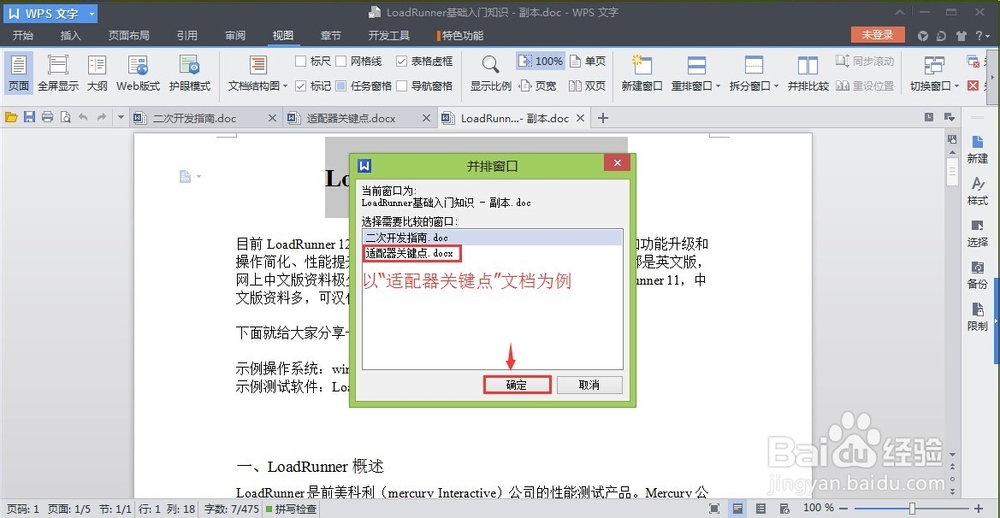1000x518 pixels.
Task: Select web layout icon in status bar
Action: tap(783, 508)
